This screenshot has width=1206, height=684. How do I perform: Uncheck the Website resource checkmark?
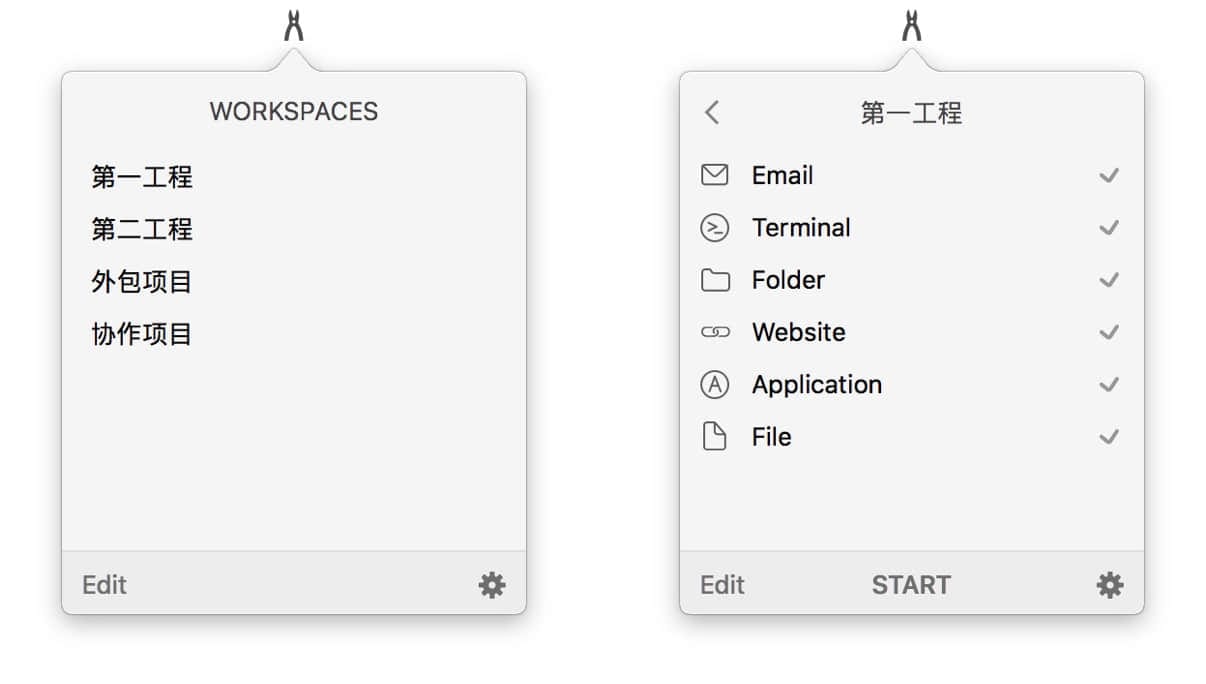click(1109, 332)
